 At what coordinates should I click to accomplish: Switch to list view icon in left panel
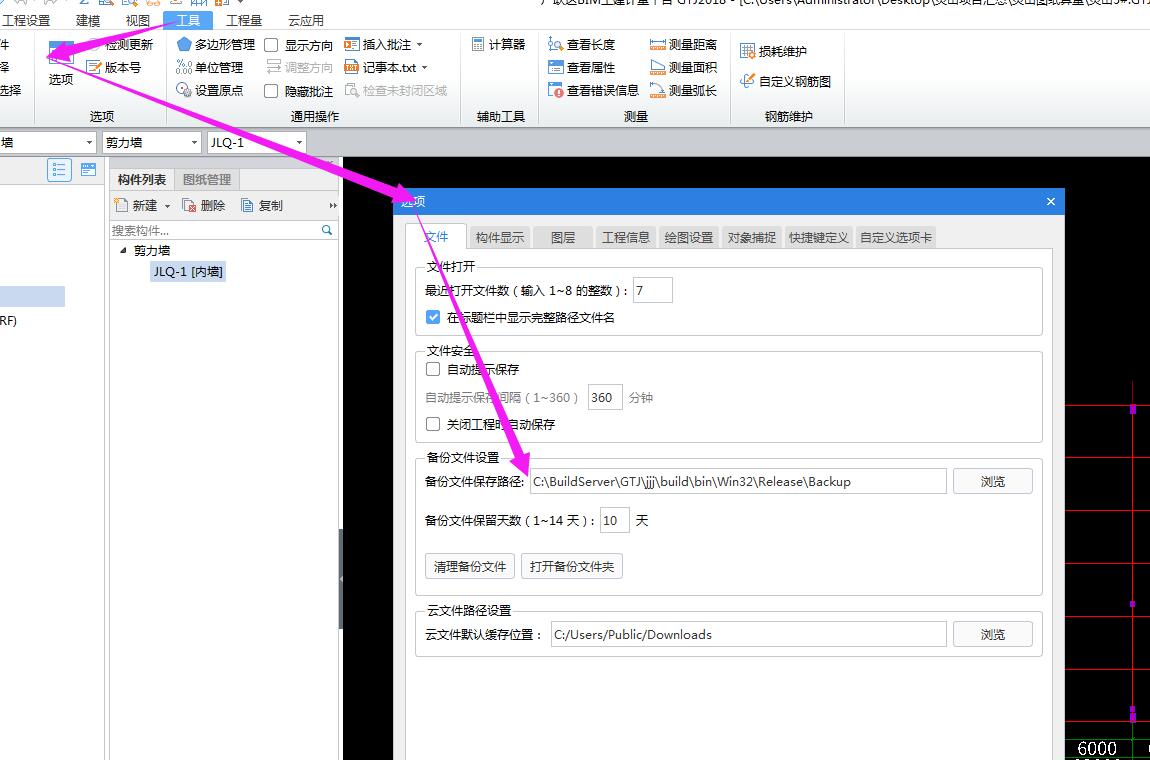pyautogui.click(x=59, y=169)
